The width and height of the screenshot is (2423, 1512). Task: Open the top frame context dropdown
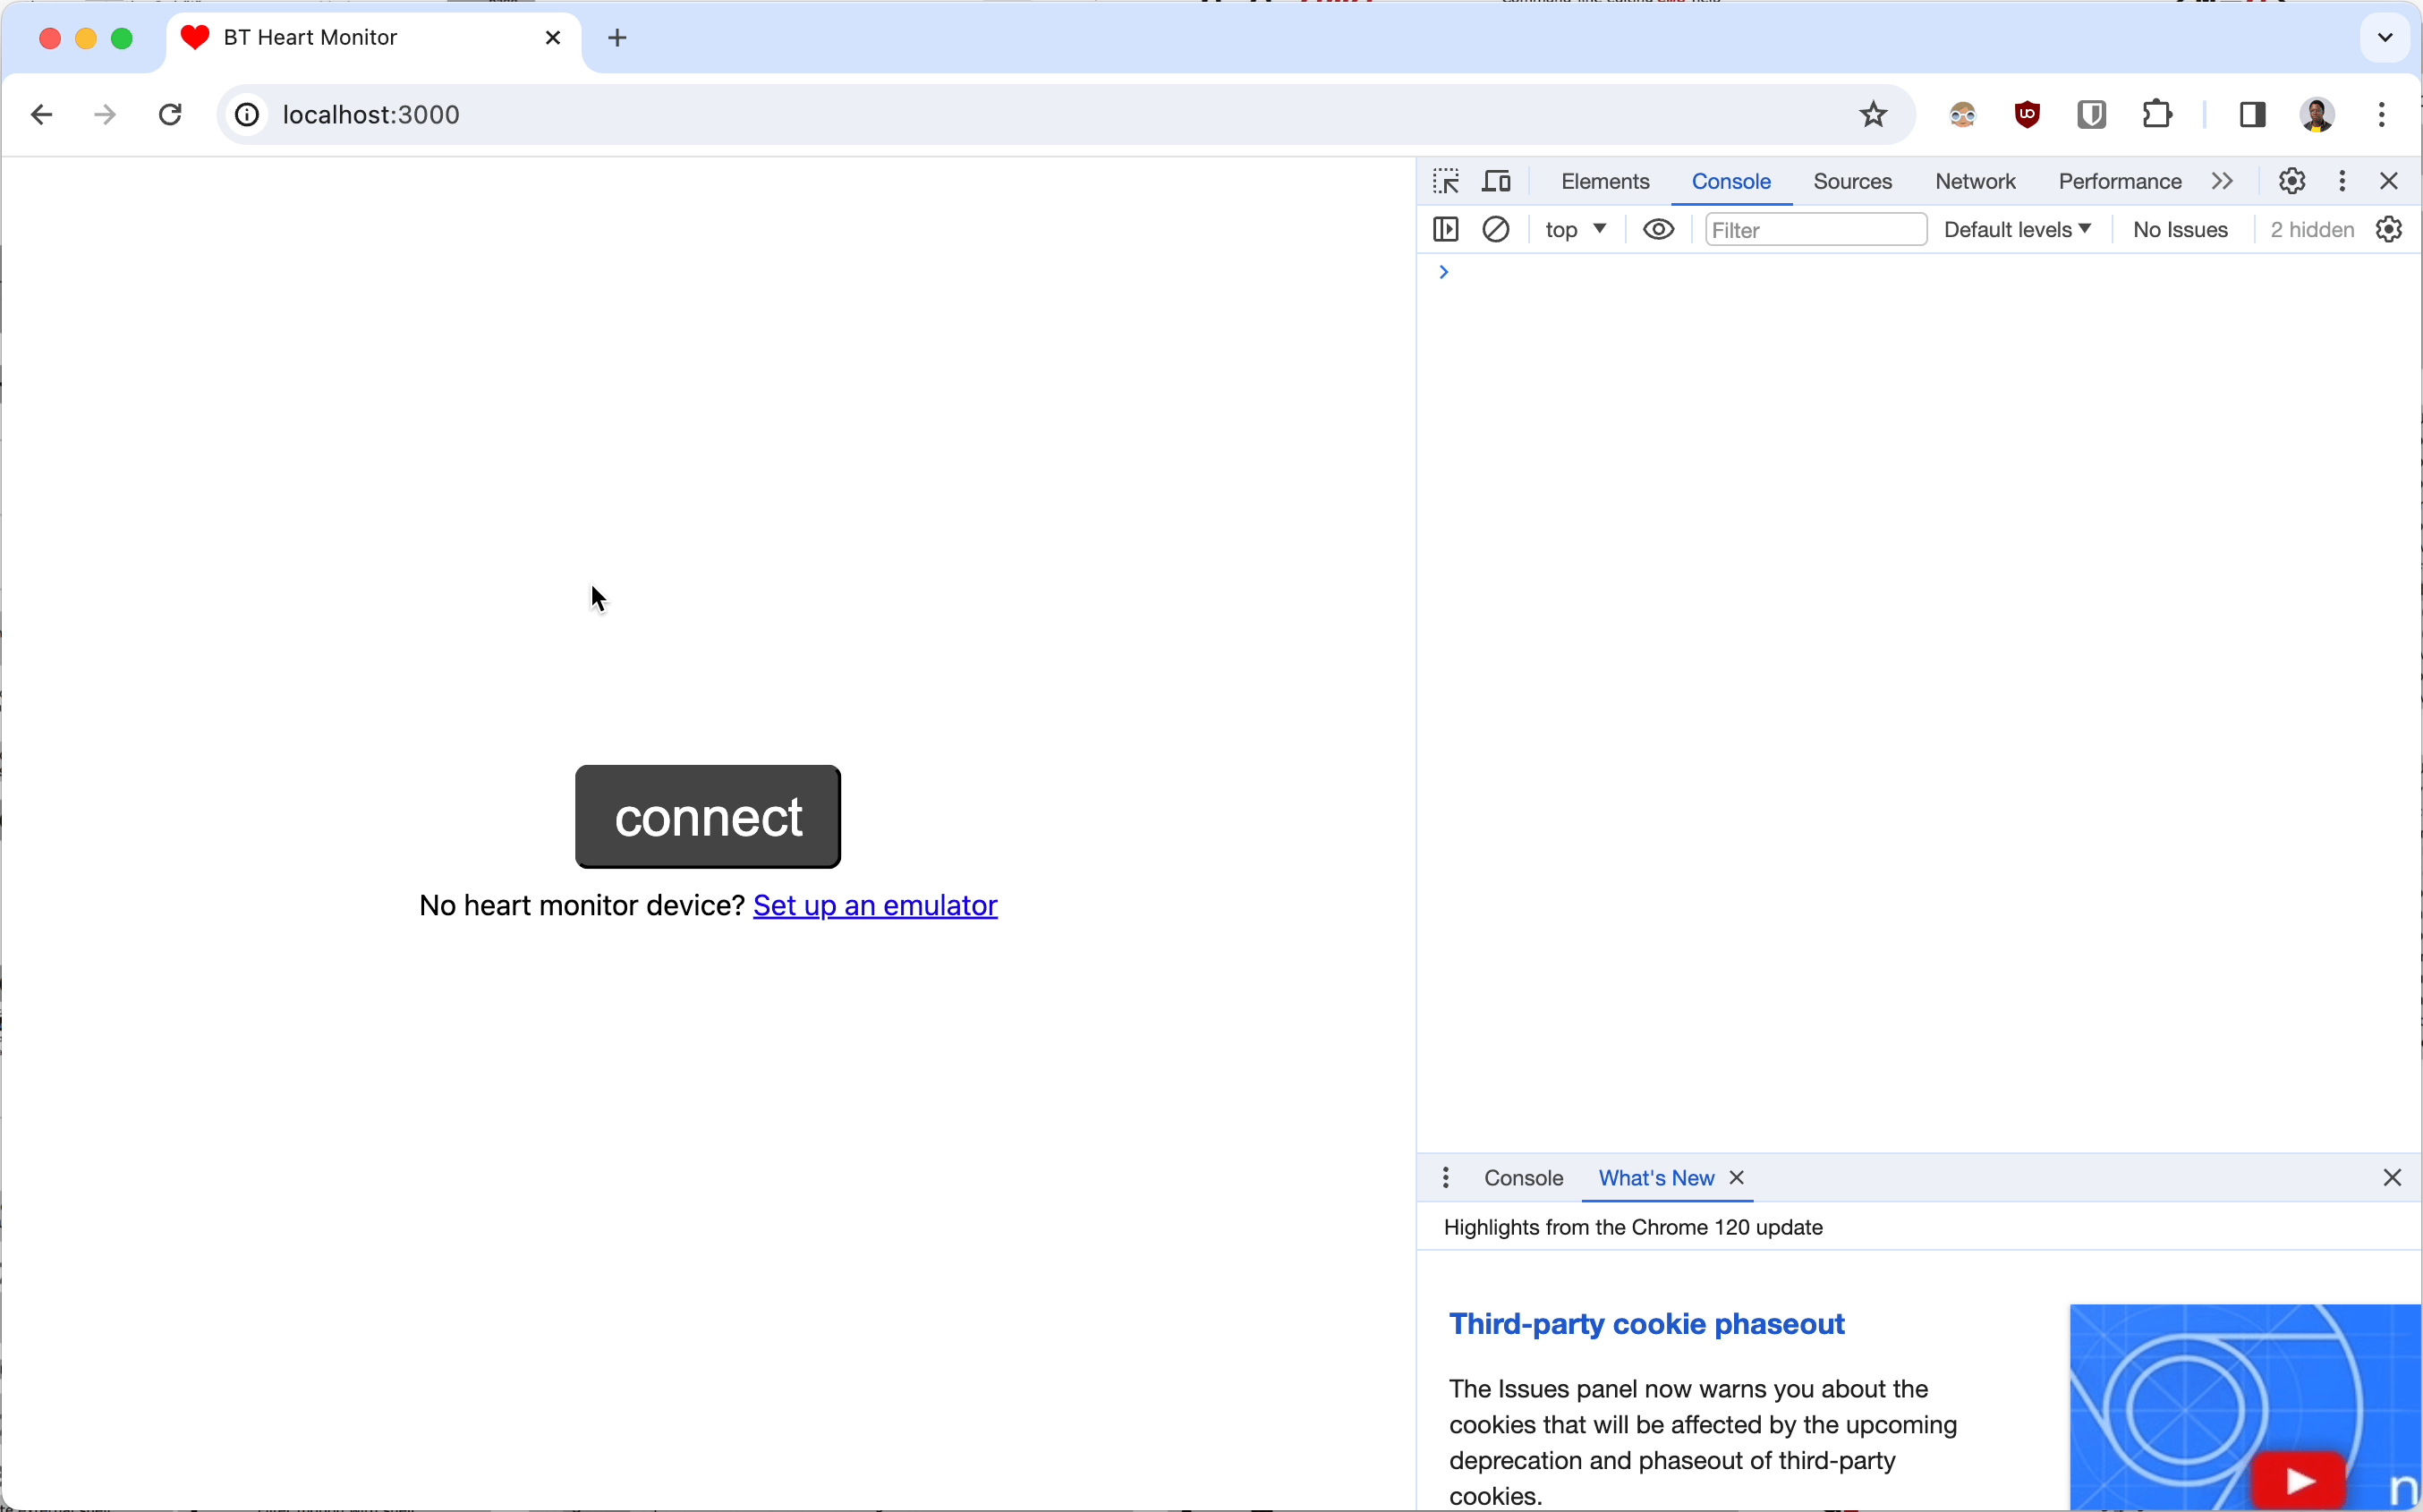click(x=1574, y=229)
